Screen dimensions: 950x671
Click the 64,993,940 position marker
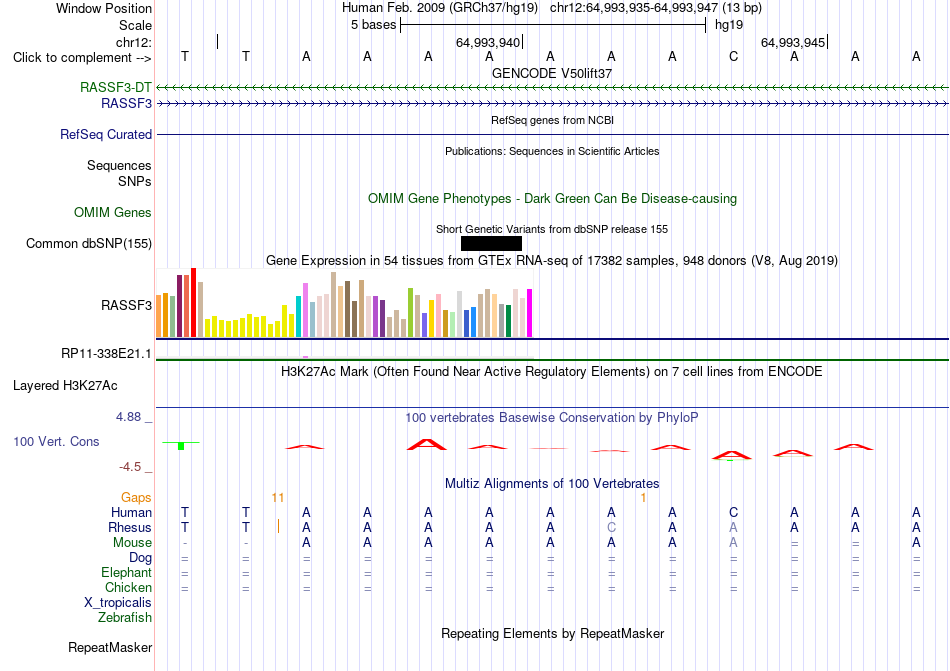488,43
